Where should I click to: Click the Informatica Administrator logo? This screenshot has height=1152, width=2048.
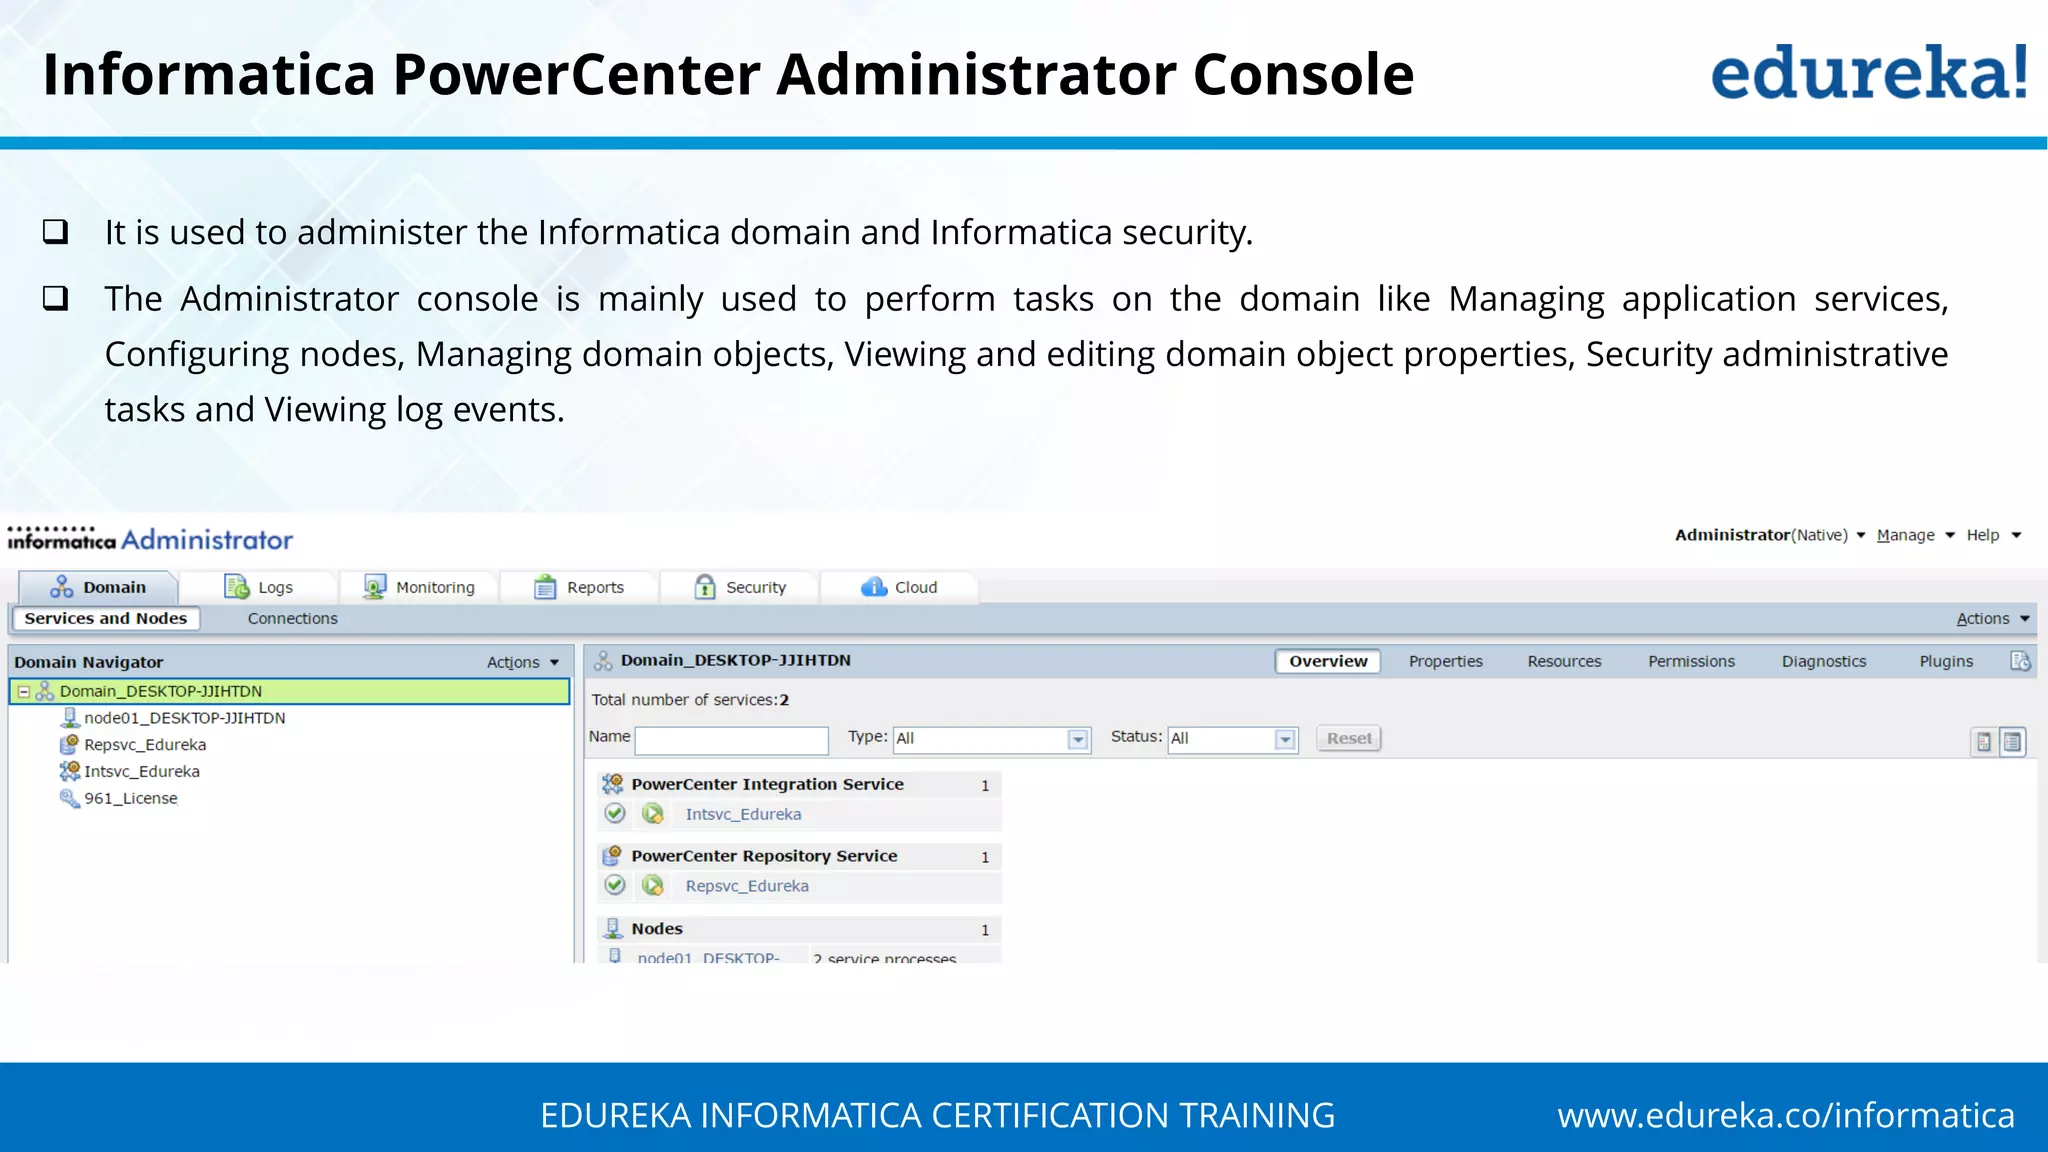coord(150,538)
